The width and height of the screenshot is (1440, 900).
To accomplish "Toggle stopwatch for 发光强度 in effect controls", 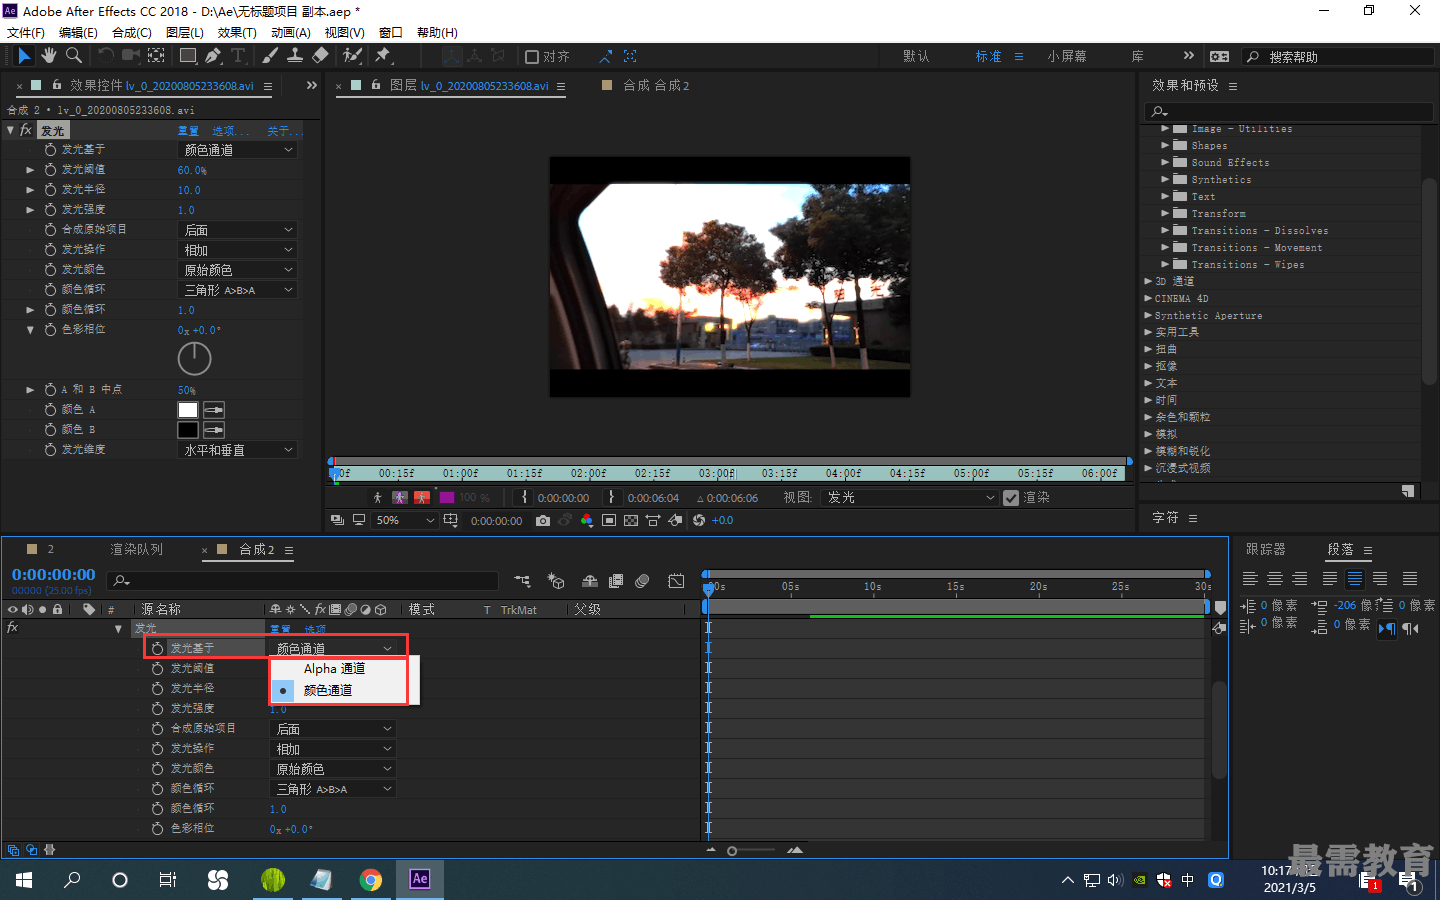I will (50, 209).
